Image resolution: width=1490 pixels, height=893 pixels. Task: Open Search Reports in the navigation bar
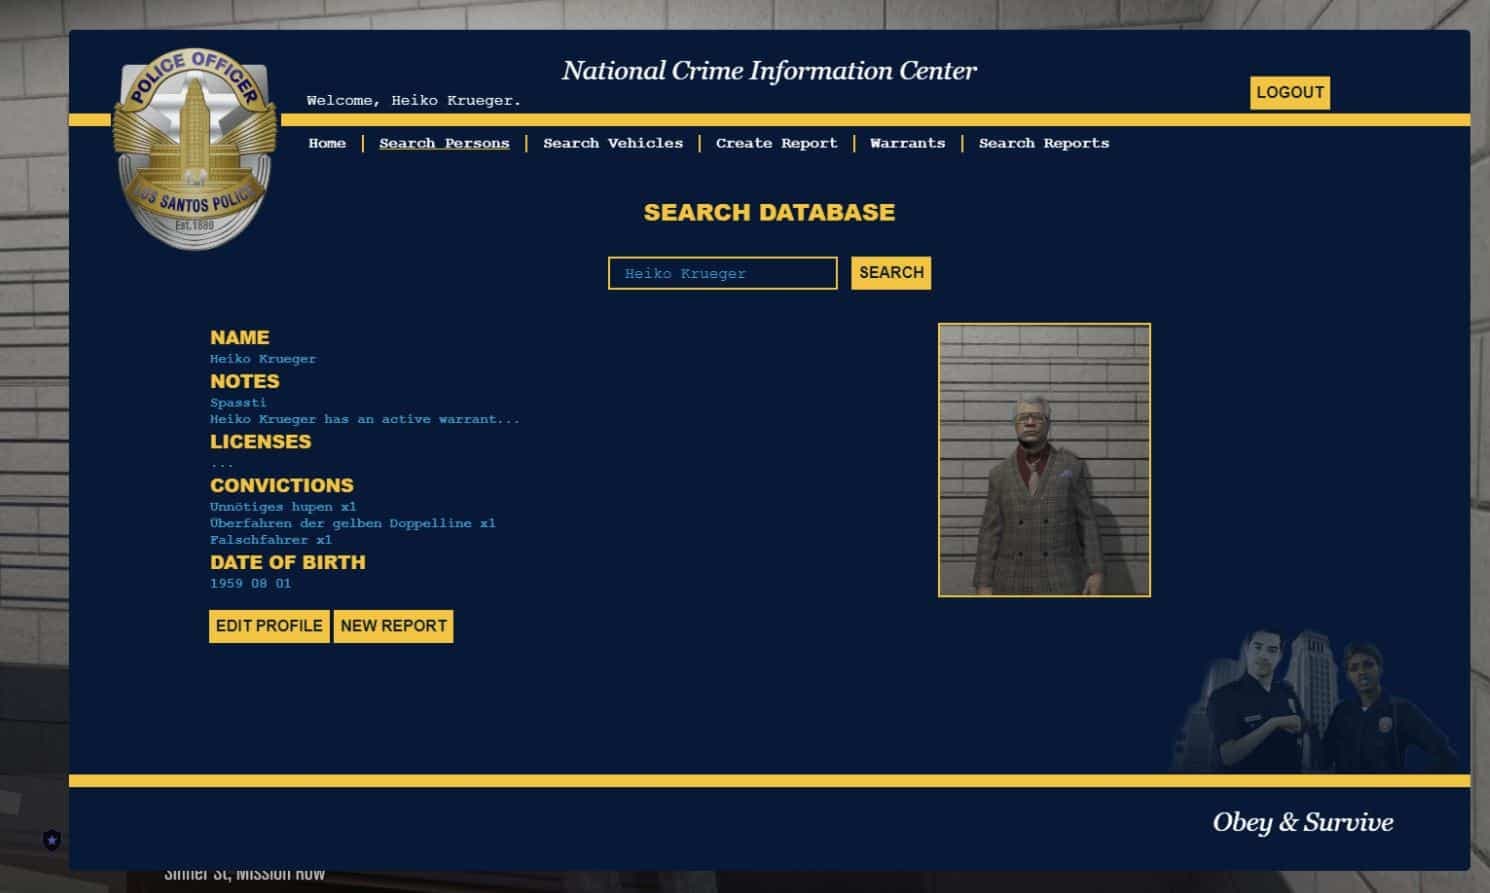[x=1043, y=143]
